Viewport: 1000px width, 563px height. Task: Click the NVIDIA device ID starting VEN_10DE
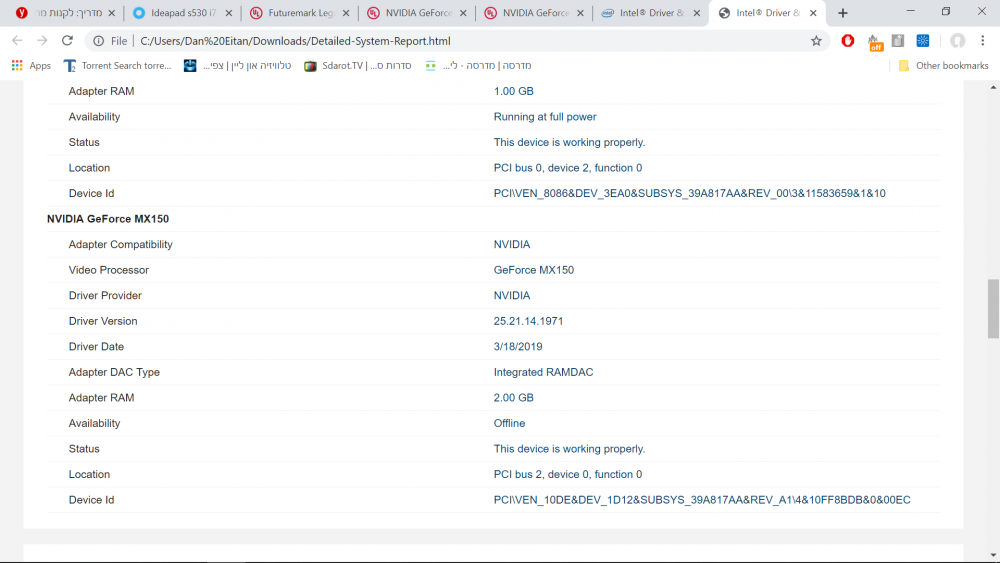702,499
